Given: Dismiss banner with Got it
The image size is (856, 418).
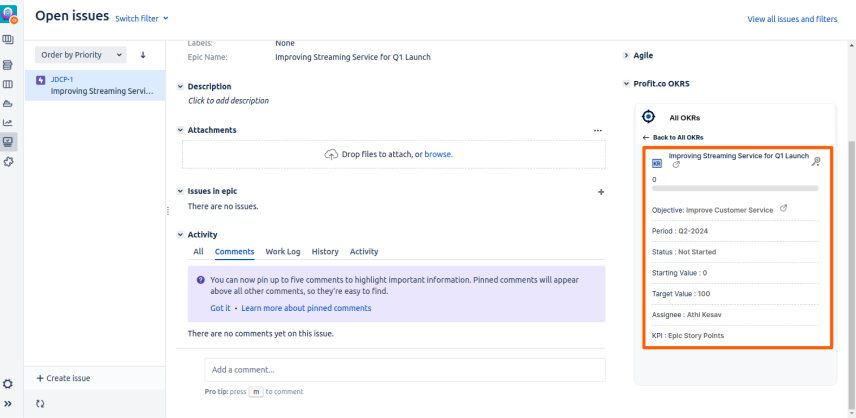Looking at the screenshot, I should pos(221,308).
